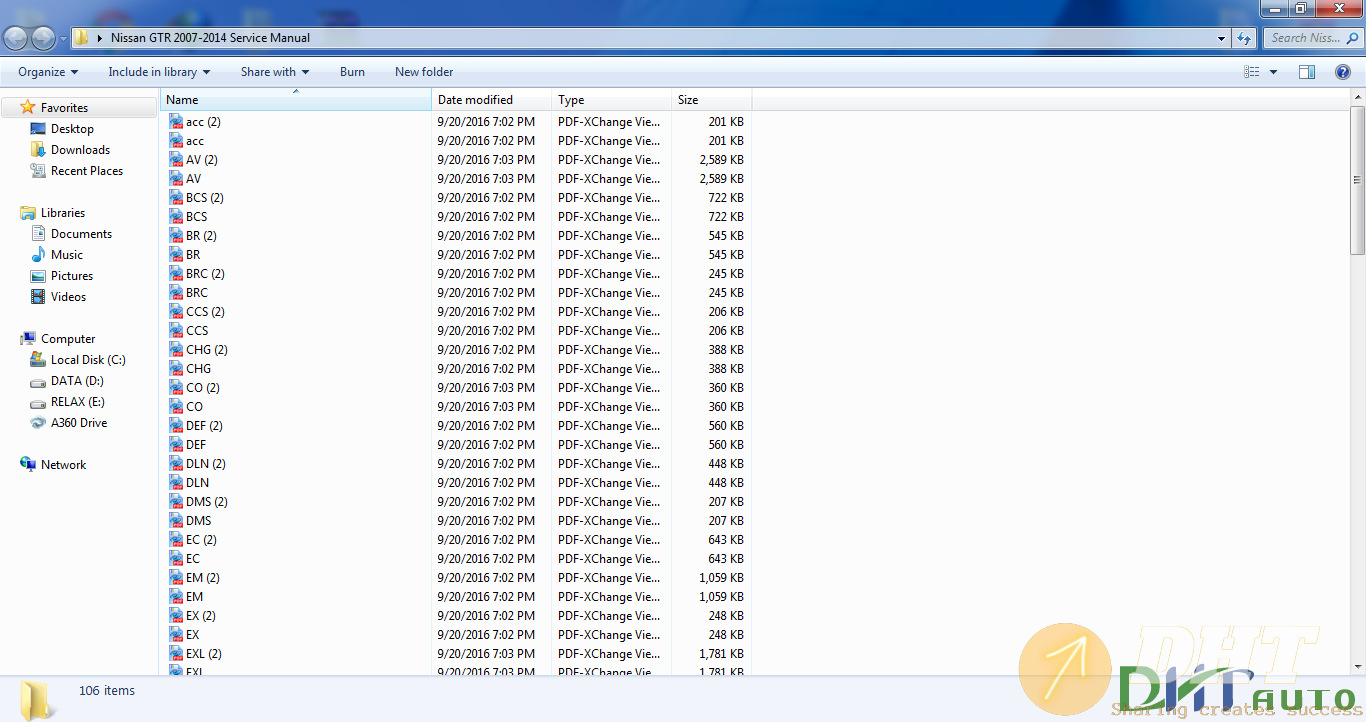Click the Desktop icon in Favorites

pyautogui.click(x=38, y=129)
